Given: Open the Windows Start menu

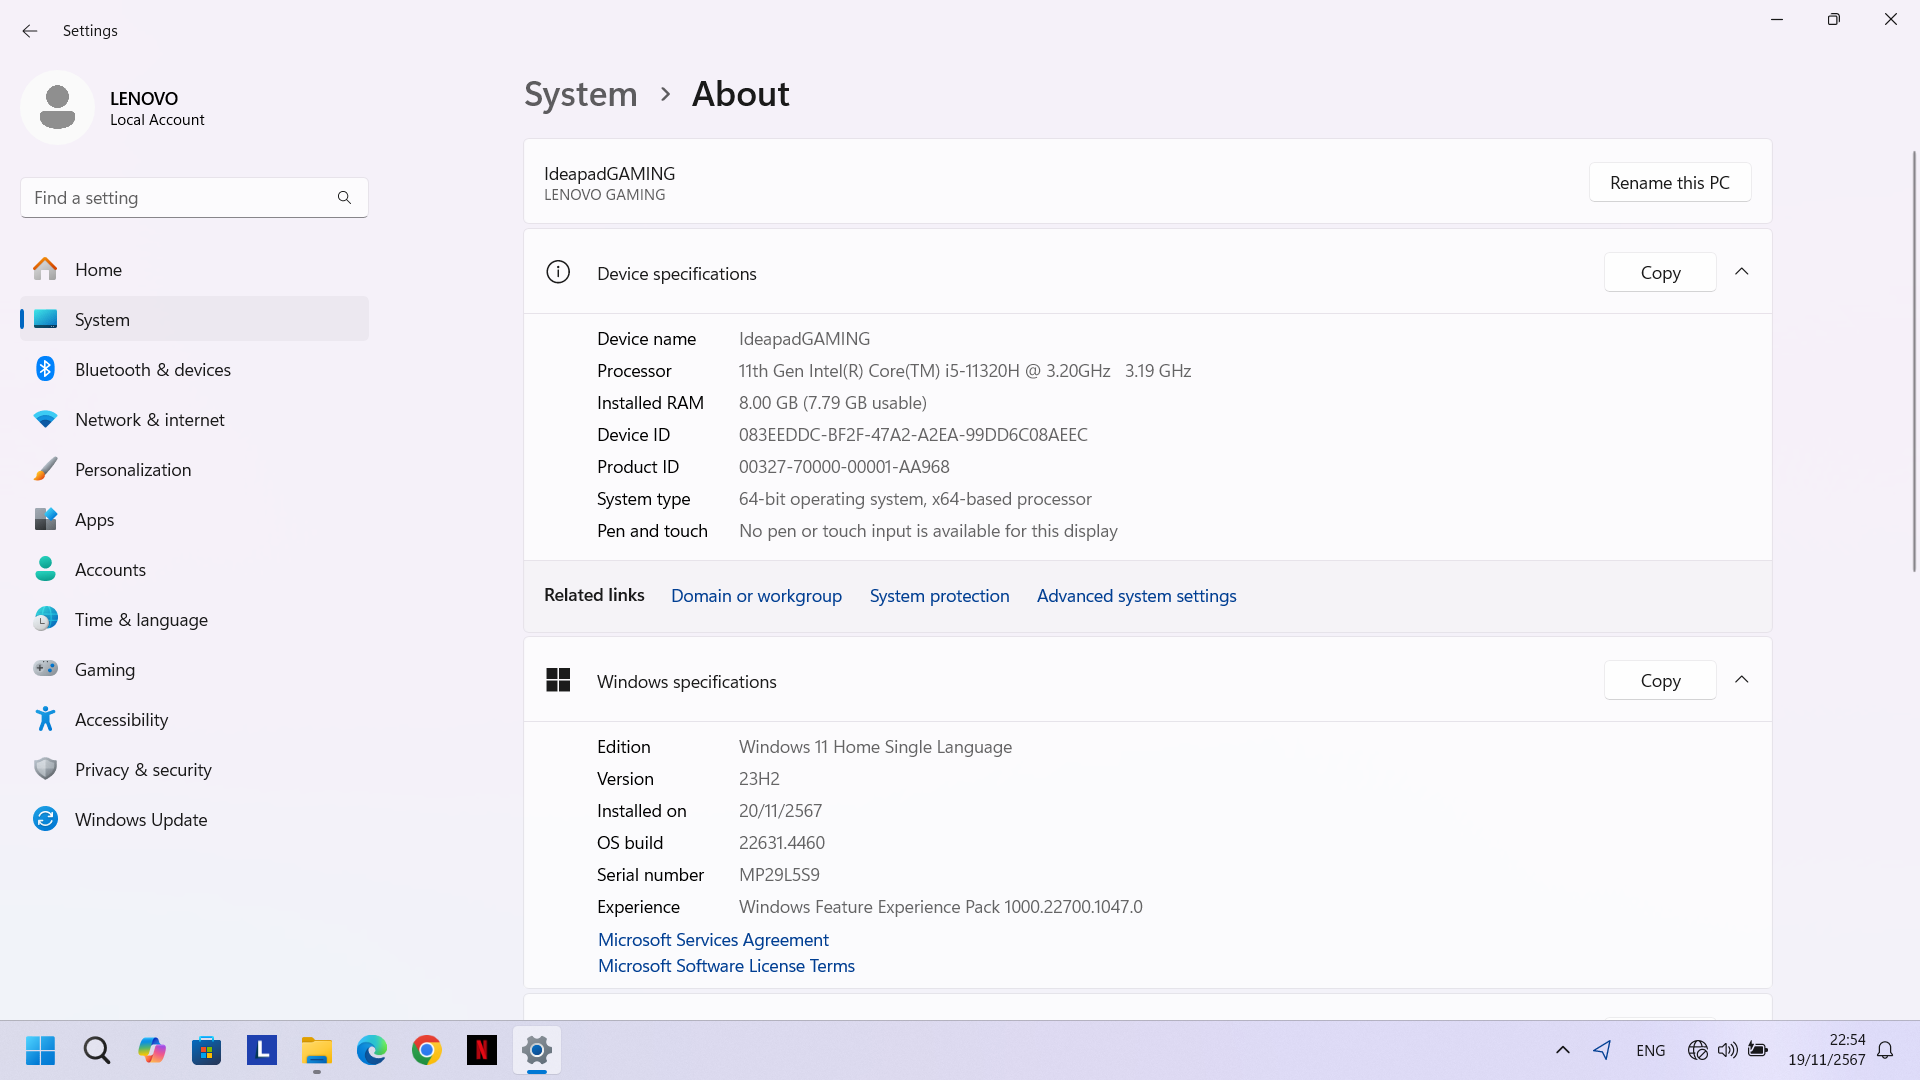Looking at the screenshot, I should pos(40,1050).
